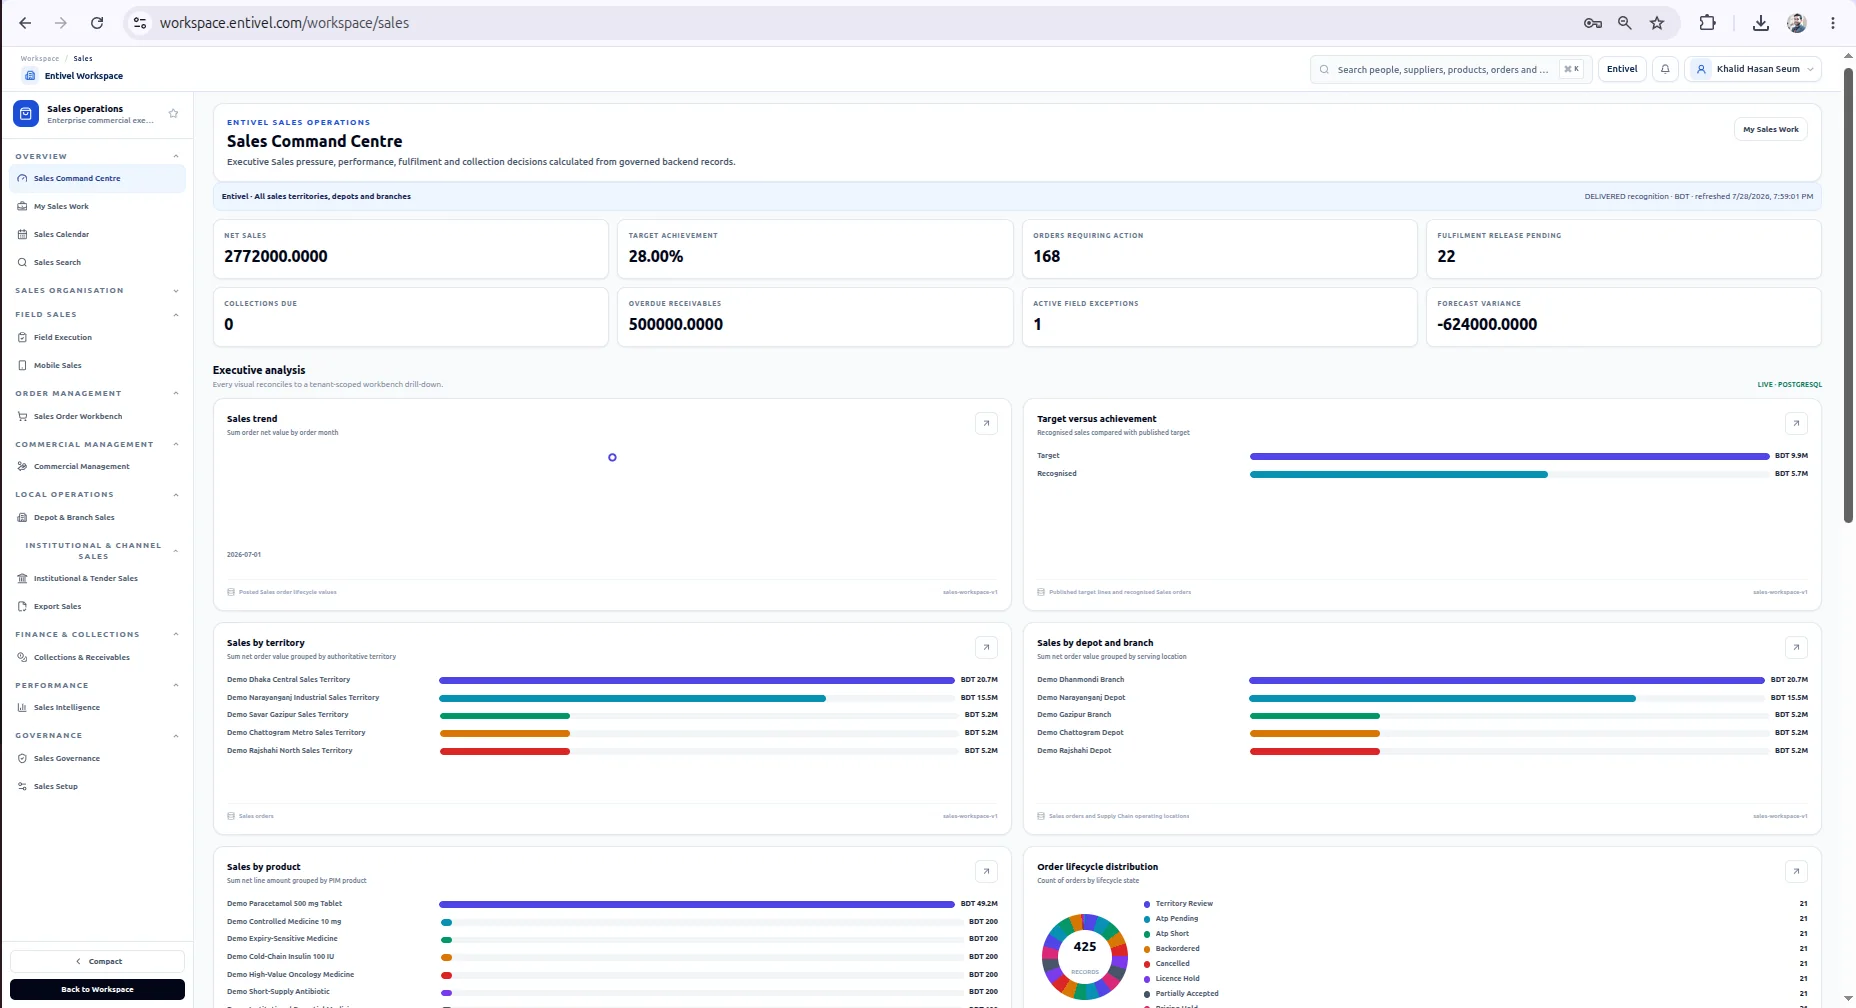Collapse the Performance section chevron

(x=176, y=685)
